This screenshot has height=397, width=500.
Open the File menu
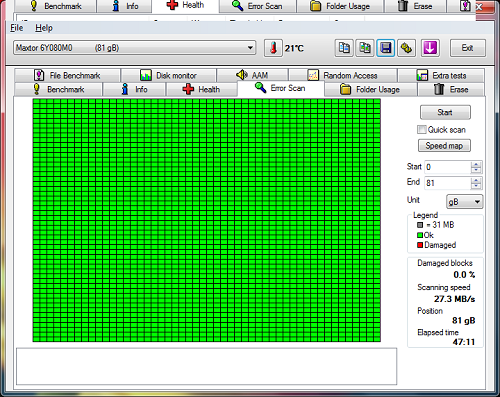pos(17,28)
